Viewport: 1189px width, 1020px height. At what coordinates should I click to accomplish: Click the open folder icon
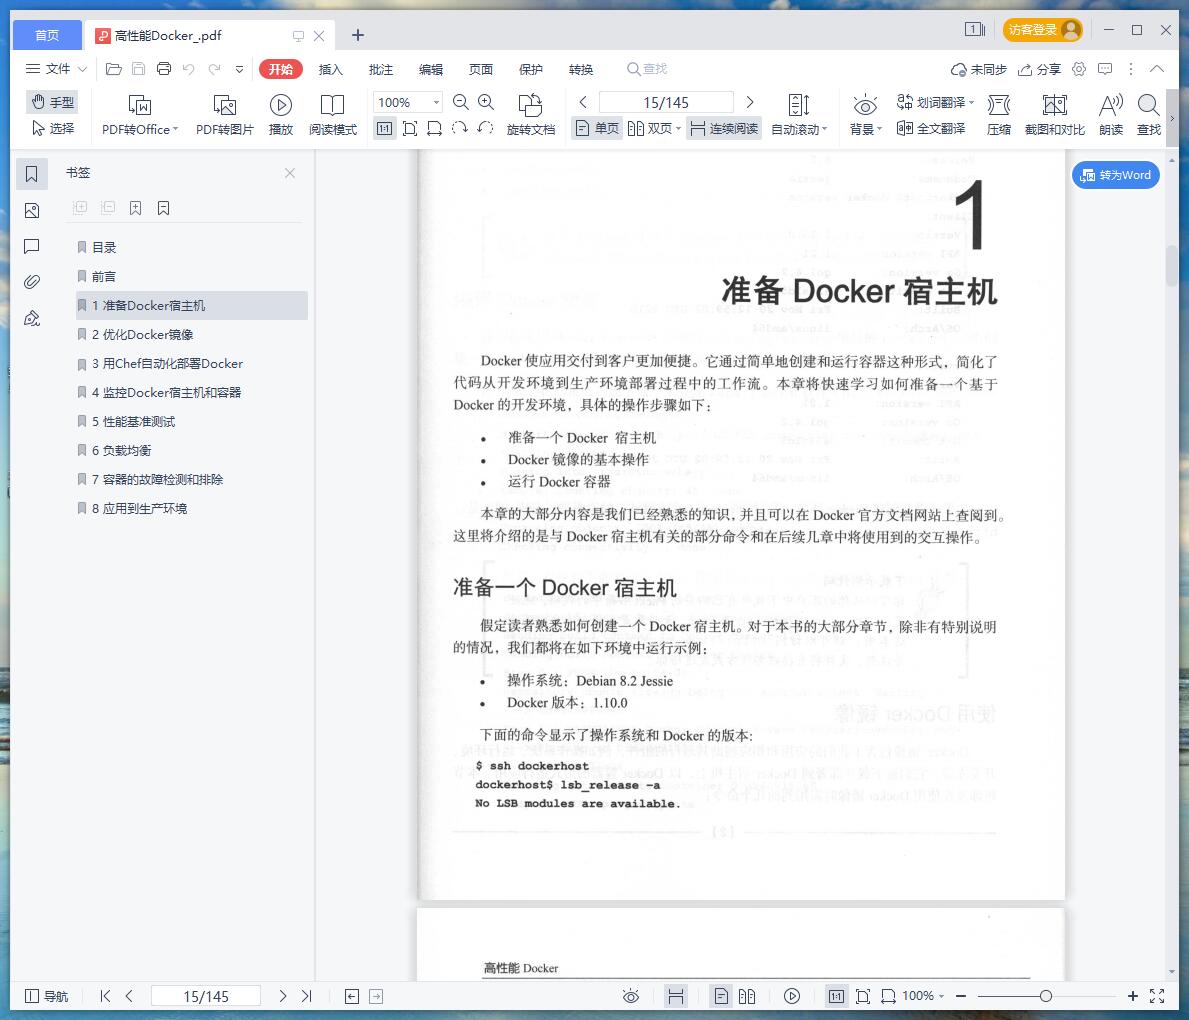point(114,69)
